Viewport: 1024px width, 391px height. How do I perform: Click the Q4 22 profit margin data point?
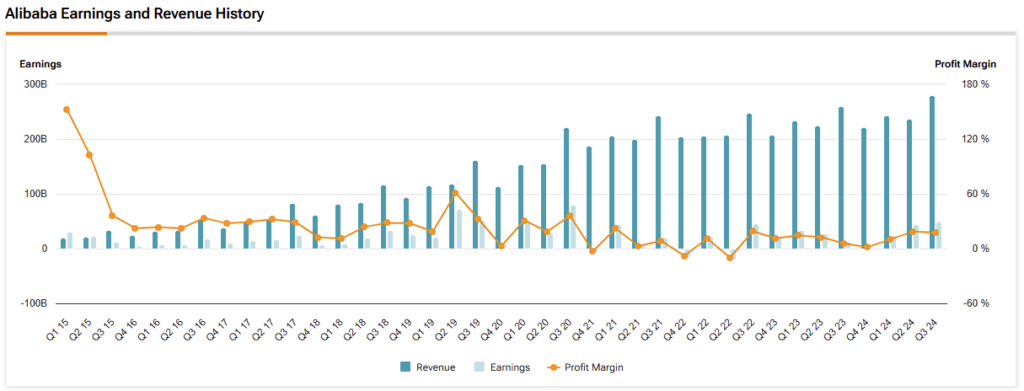(684, 256)
